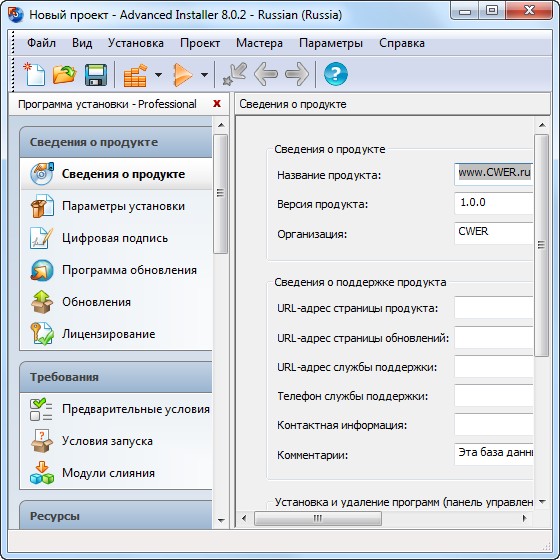Collapse the Сведения о продукте group header
560x560 pixels.
point(116,142)
